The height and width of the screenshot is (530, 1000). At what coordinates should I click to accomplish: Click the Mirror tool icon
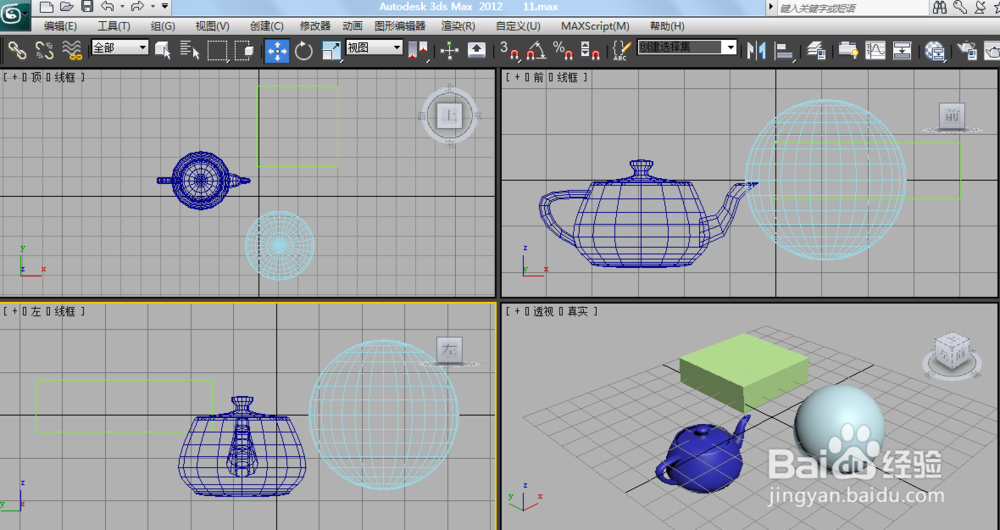(x=756, y=50)
